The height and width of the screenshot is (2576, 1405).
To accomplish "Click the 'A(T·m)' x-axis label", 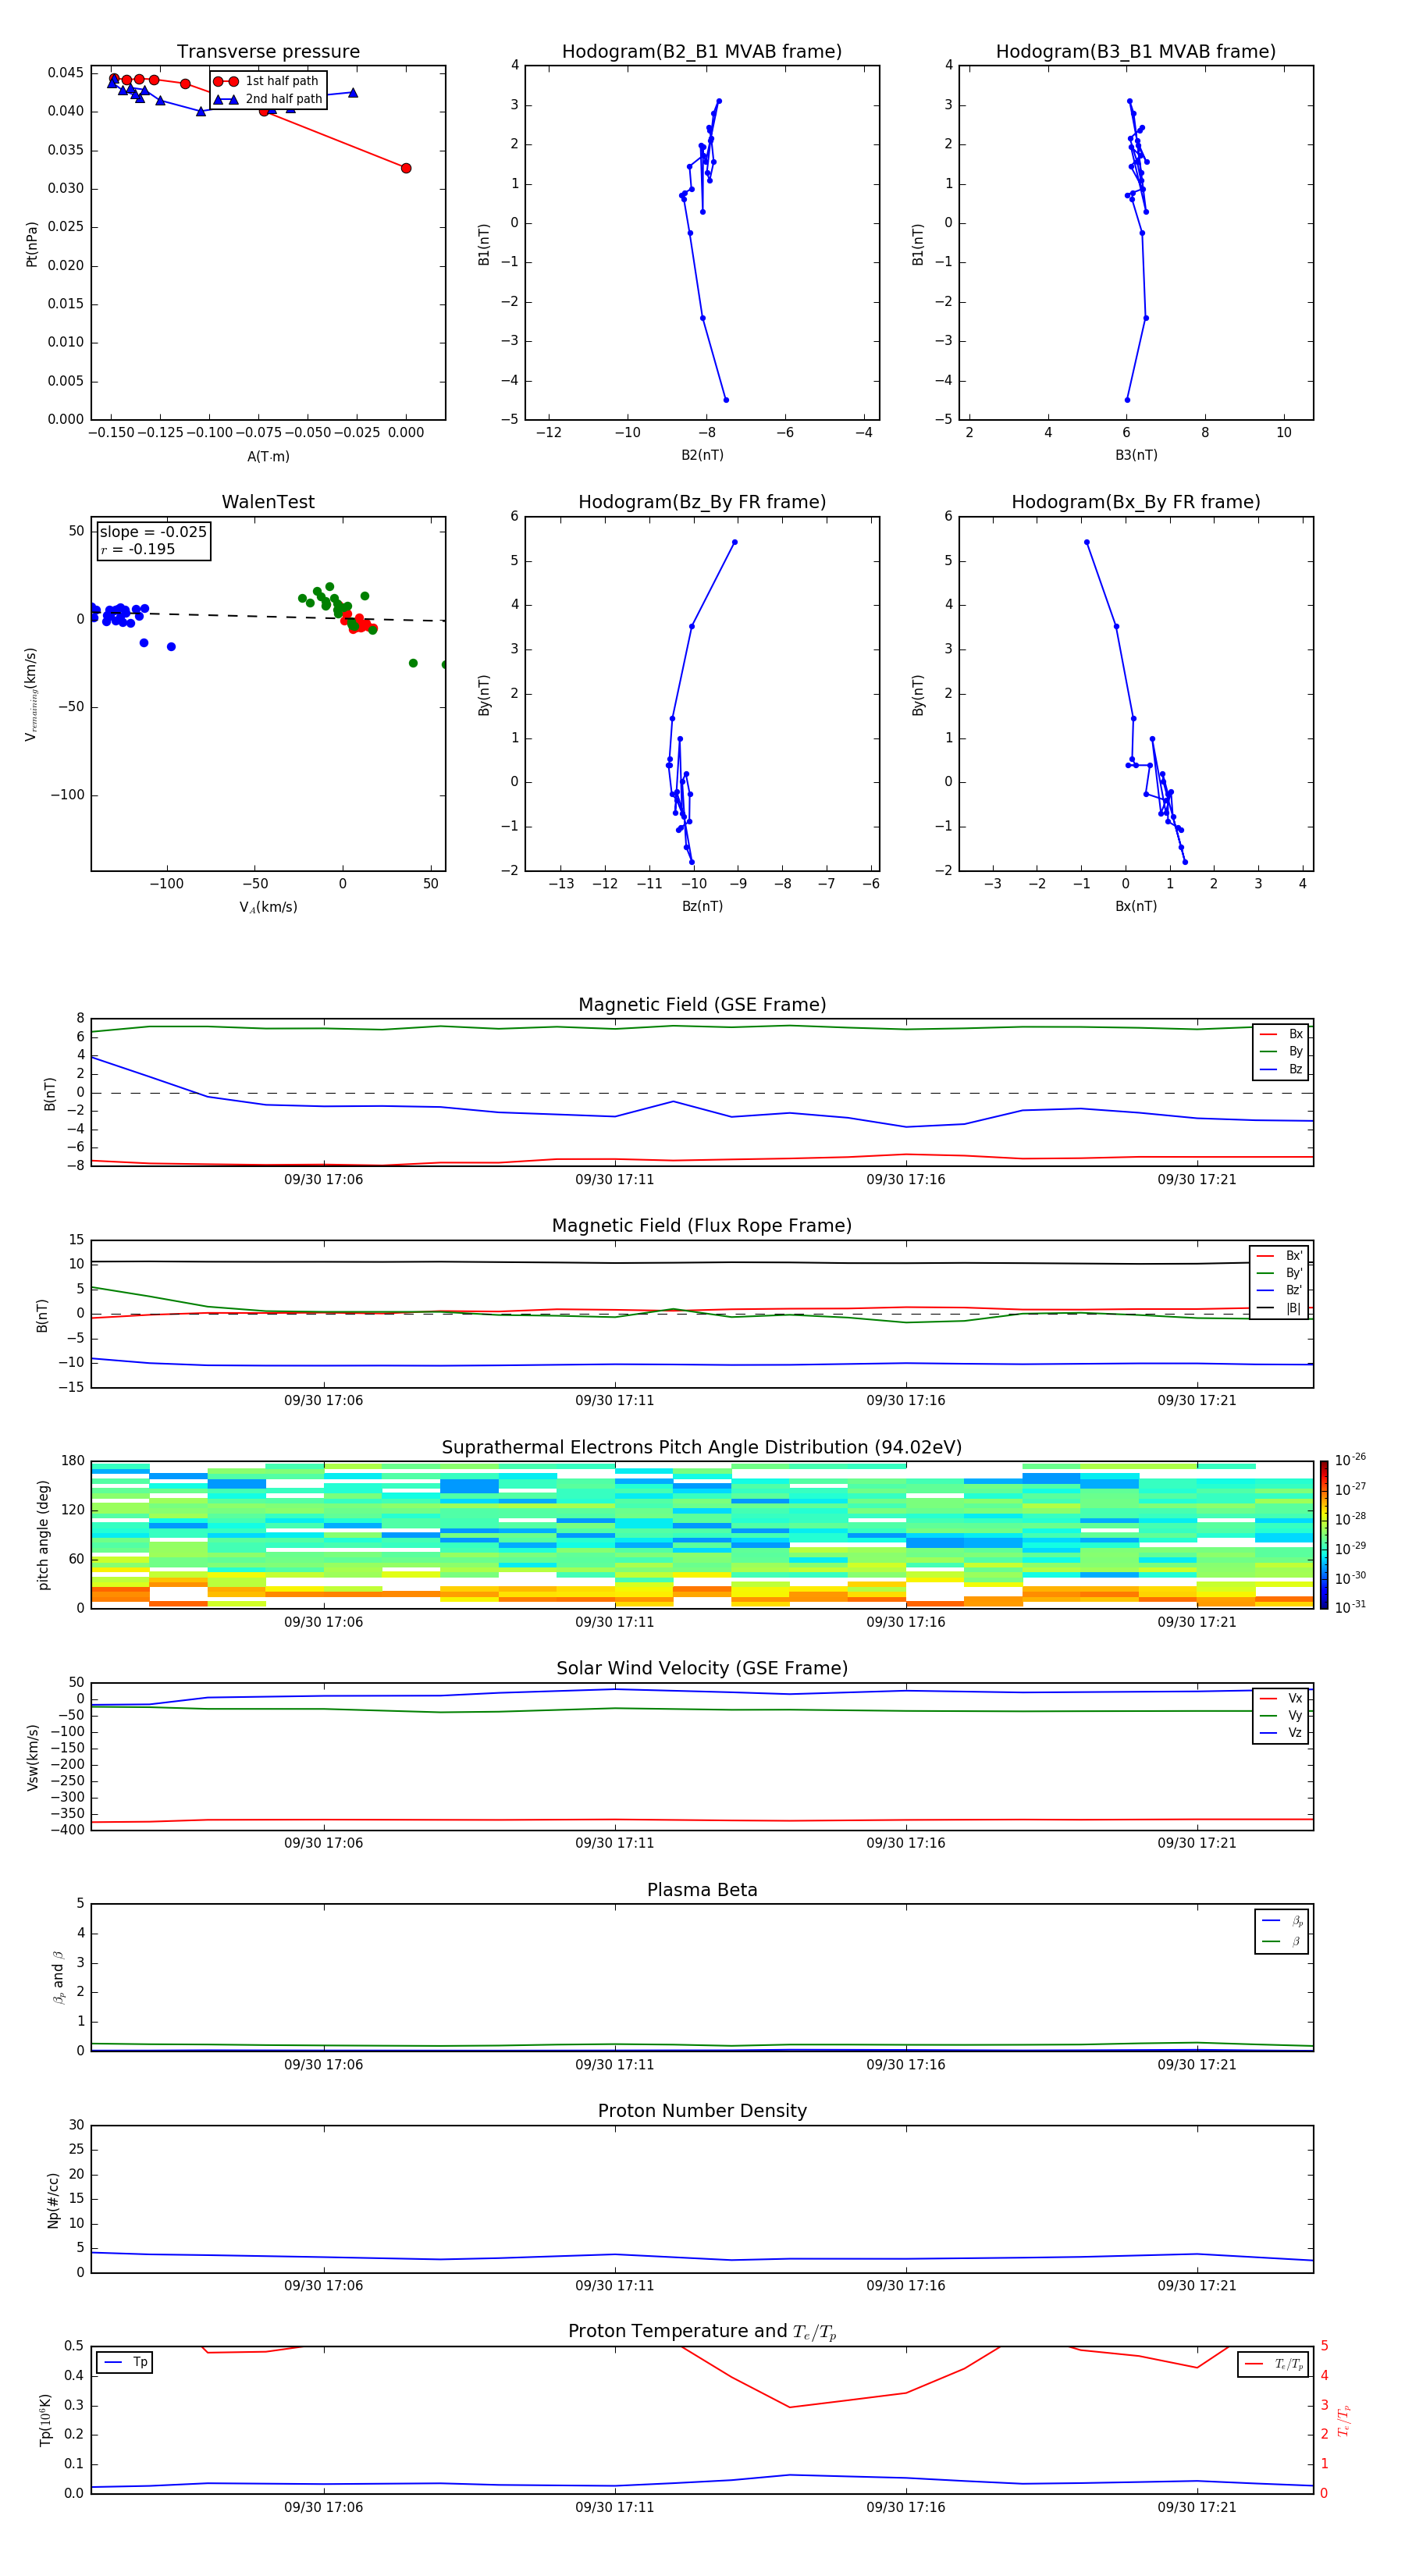I will click(268, 456).
